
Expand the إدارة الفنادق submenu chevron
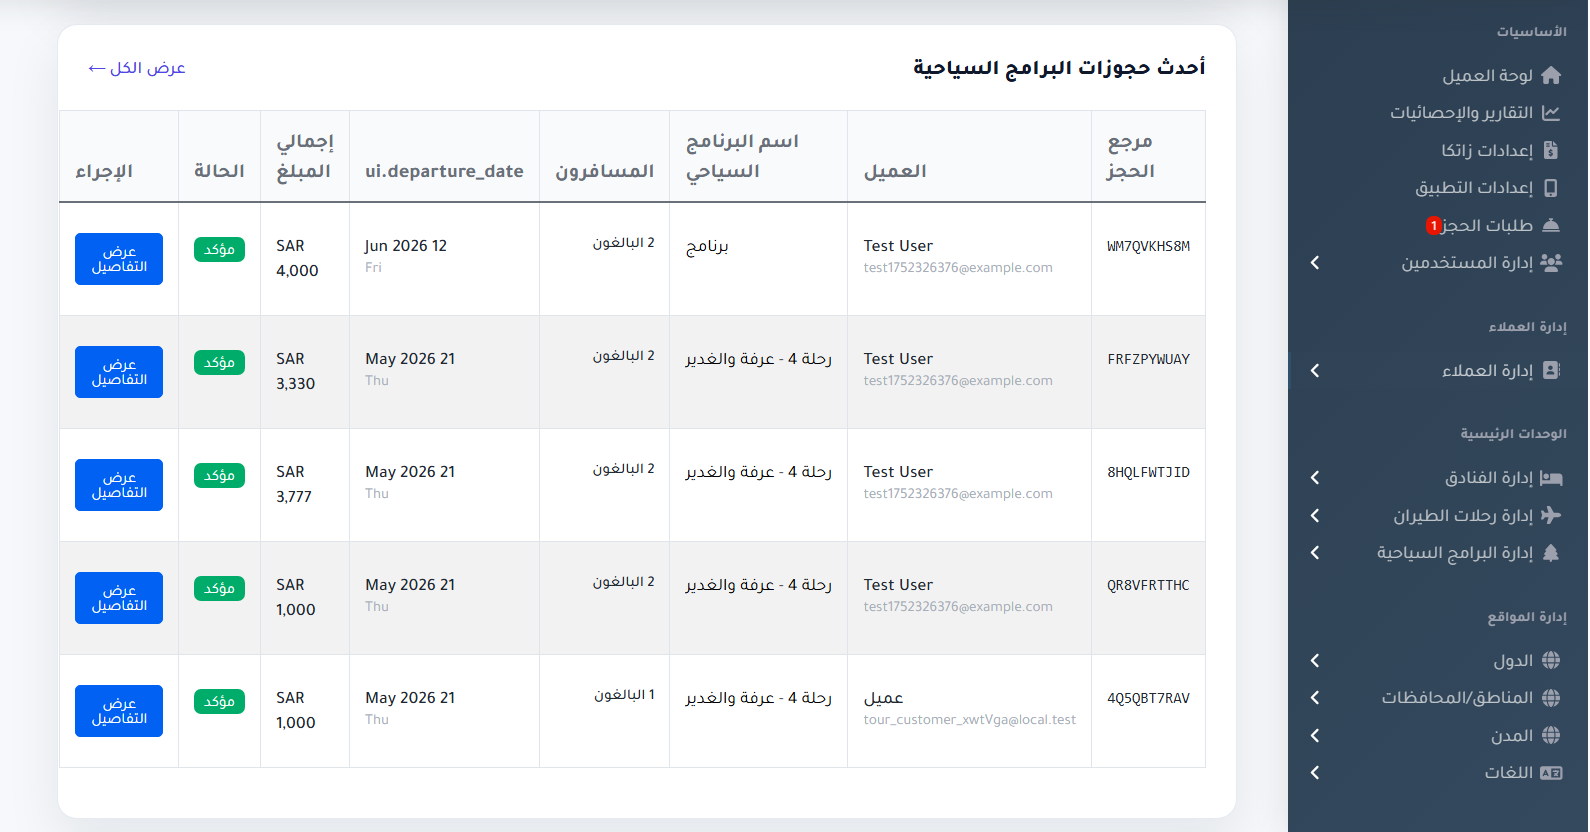click(x=1315, y=478)
